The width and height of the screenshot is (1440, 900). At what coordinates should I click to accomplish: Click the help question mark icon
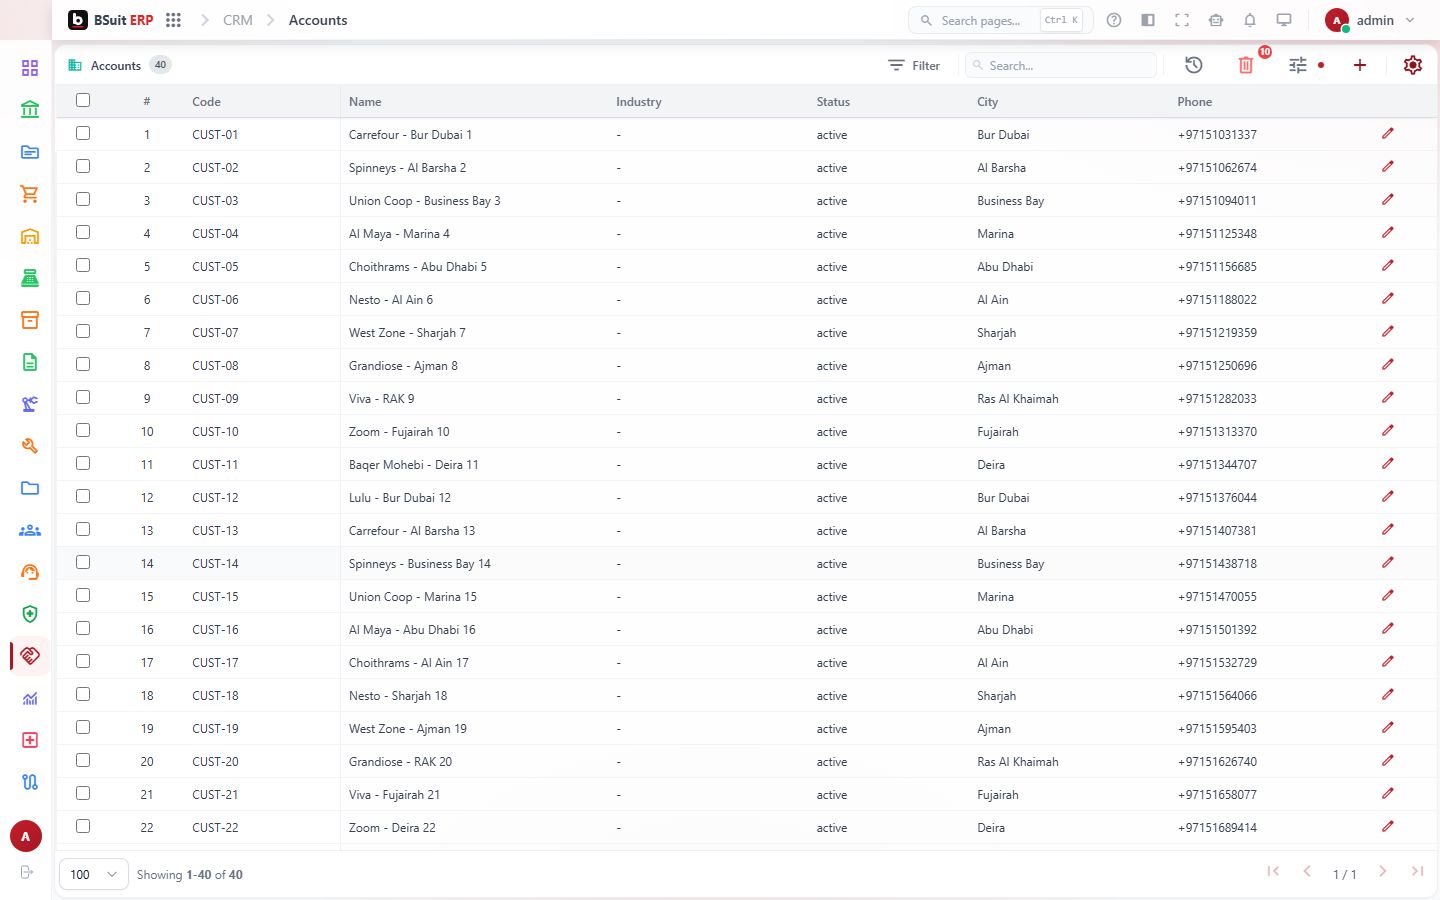coord(1114,20)
